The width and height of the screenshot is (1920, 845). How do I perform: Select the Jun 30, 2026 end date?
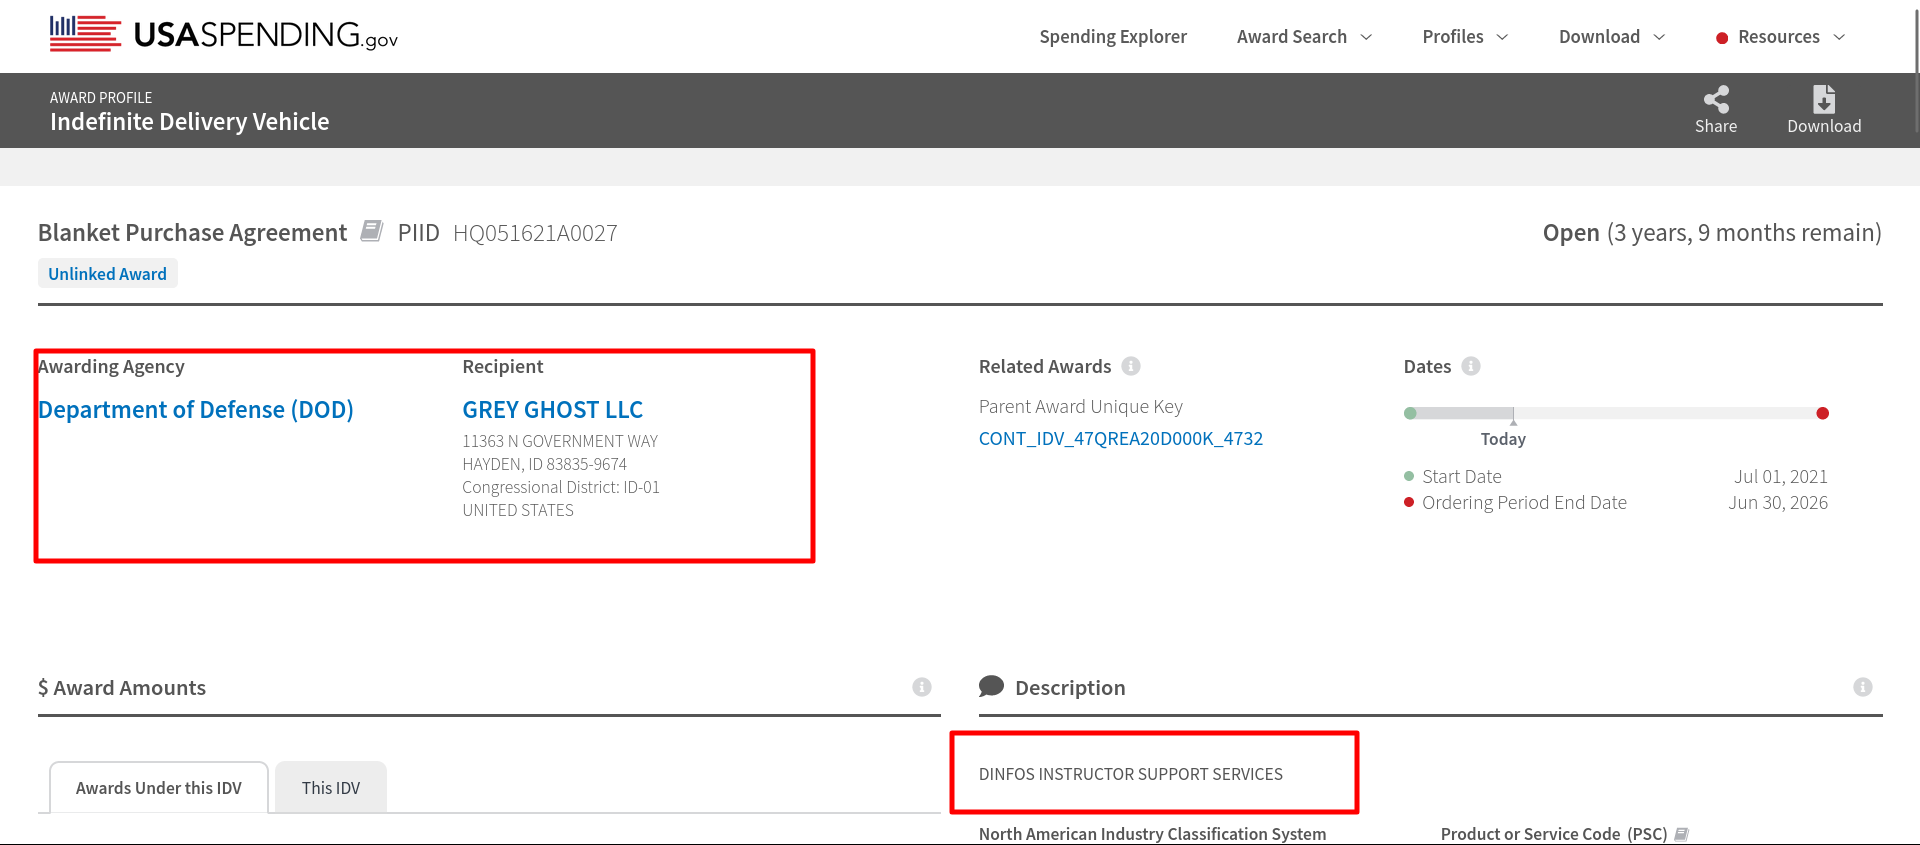tap(1778, 503)
